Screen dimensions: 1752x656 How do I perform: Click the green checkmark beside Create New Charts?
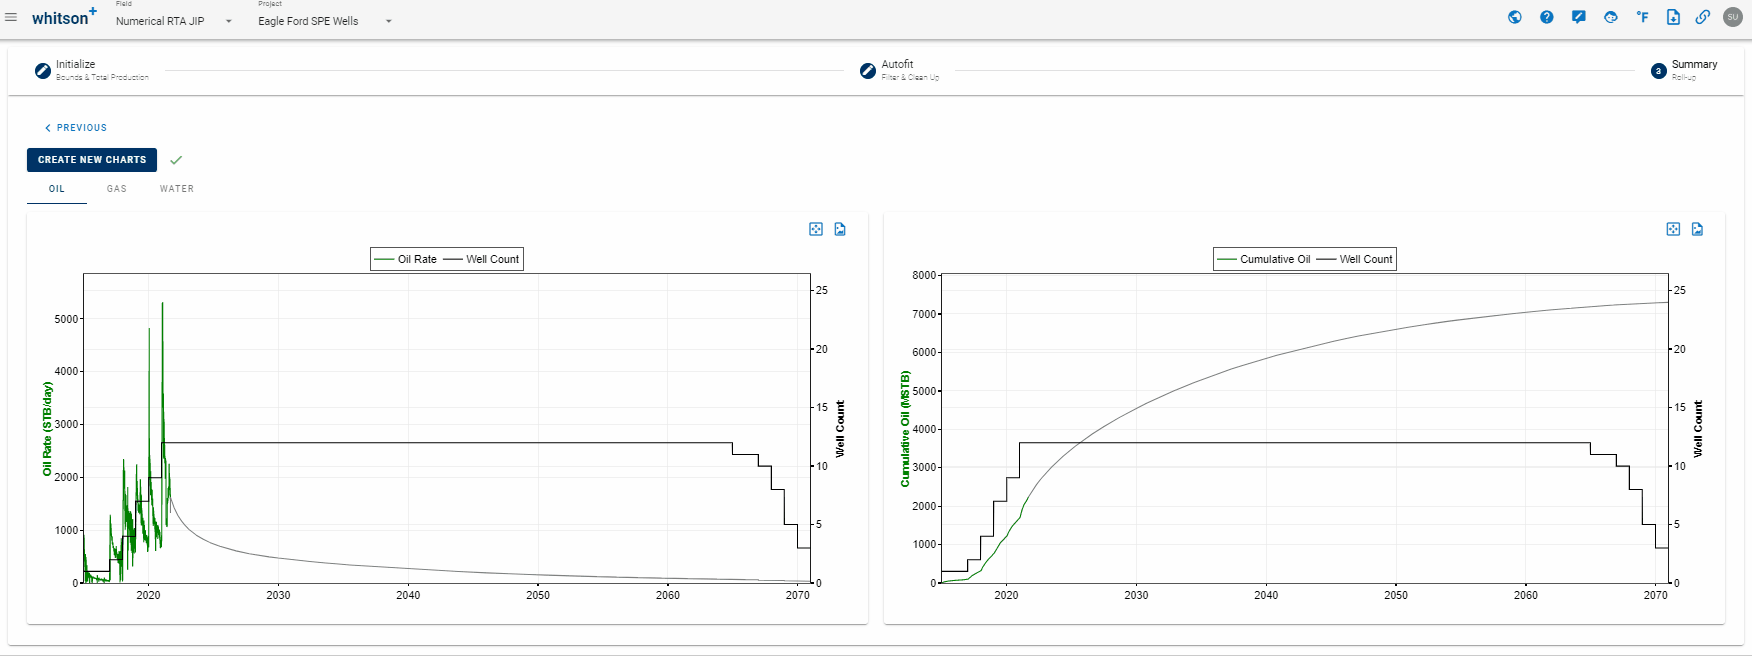point(176,160)
